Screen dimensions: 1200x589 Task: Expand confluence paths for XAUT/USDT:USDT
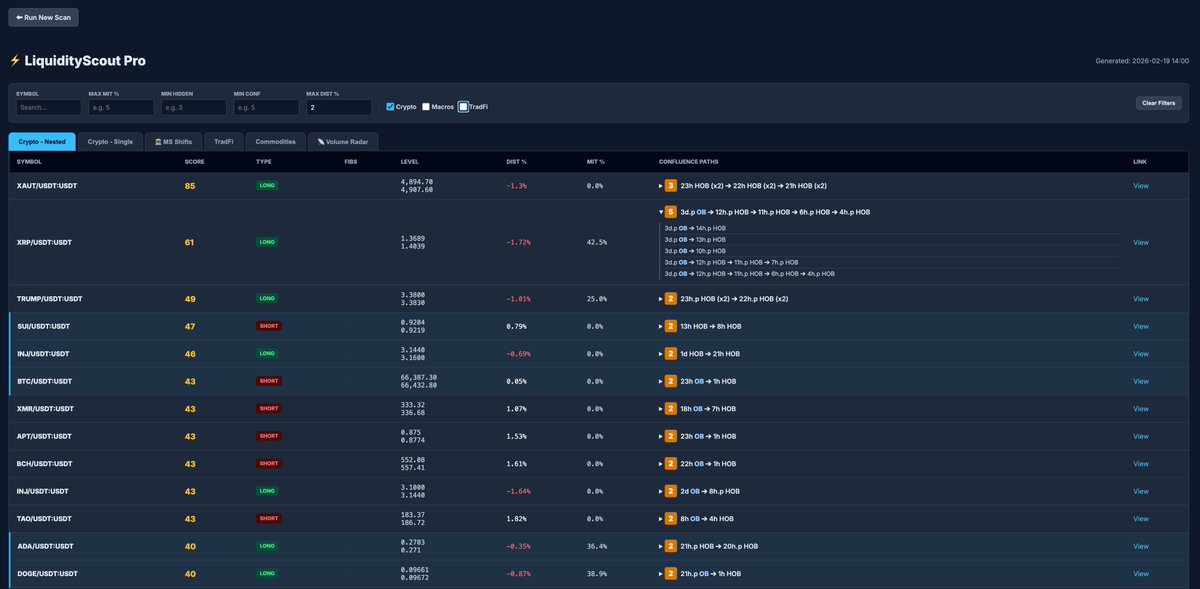coord(660,186)
